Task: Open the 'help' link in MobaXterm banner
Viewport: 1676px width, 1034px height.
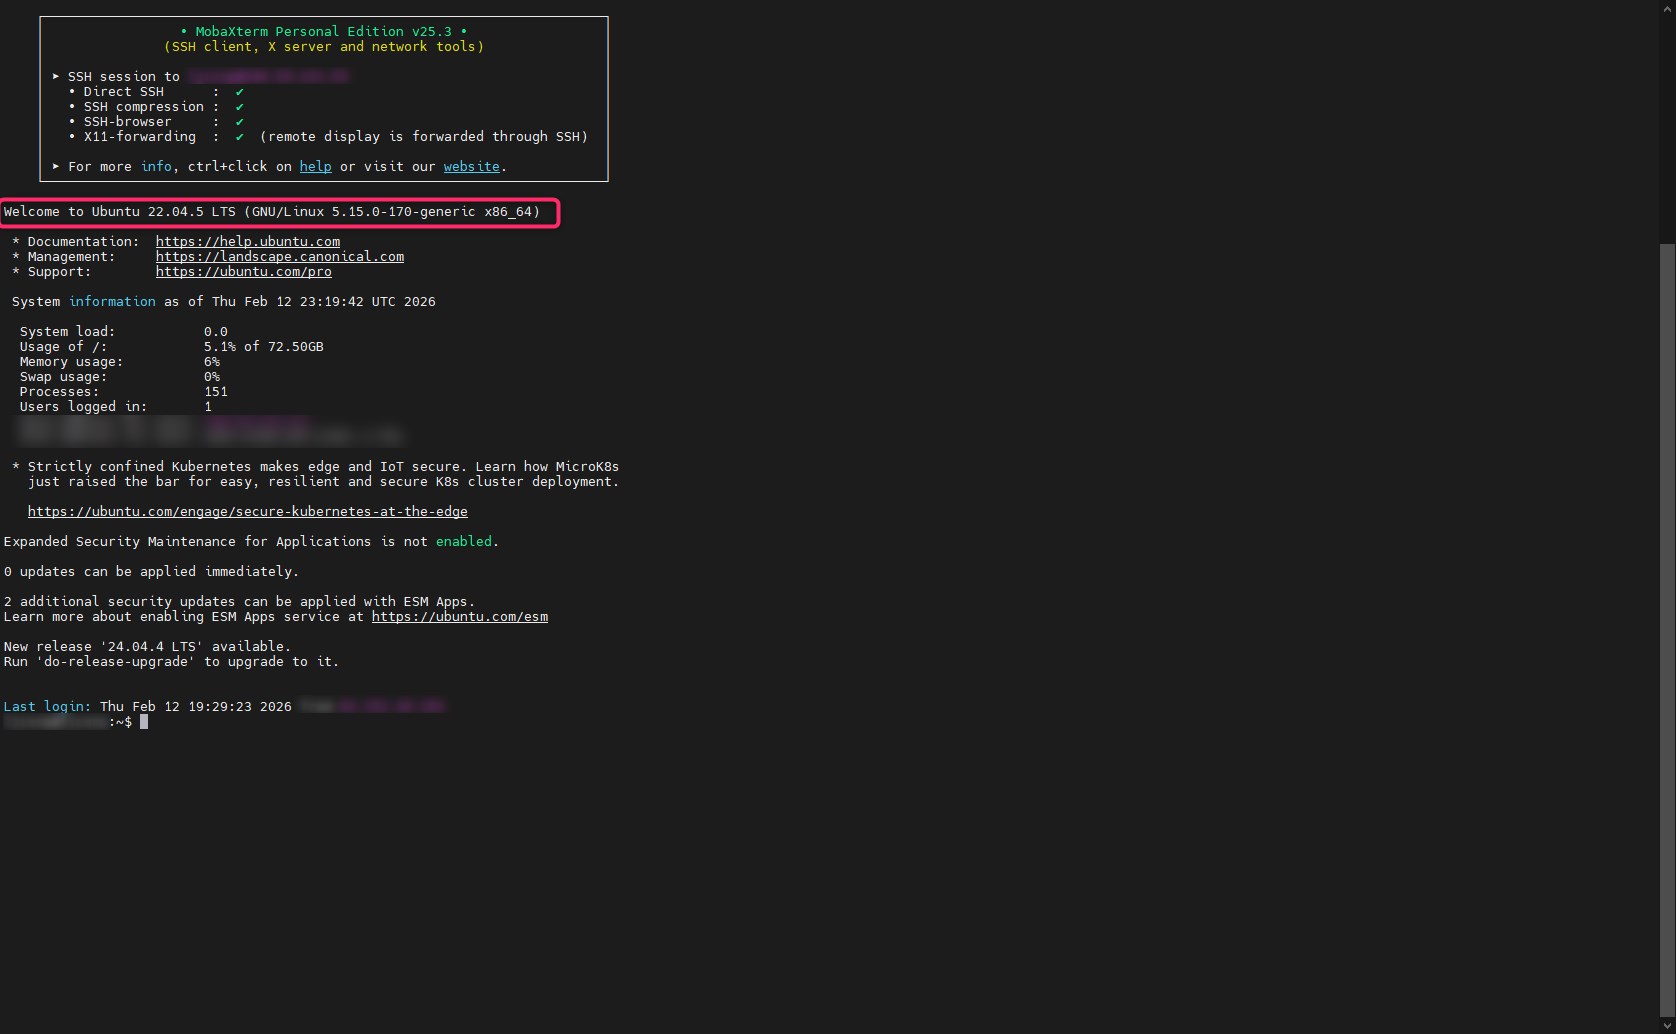Action: (315, 167)
